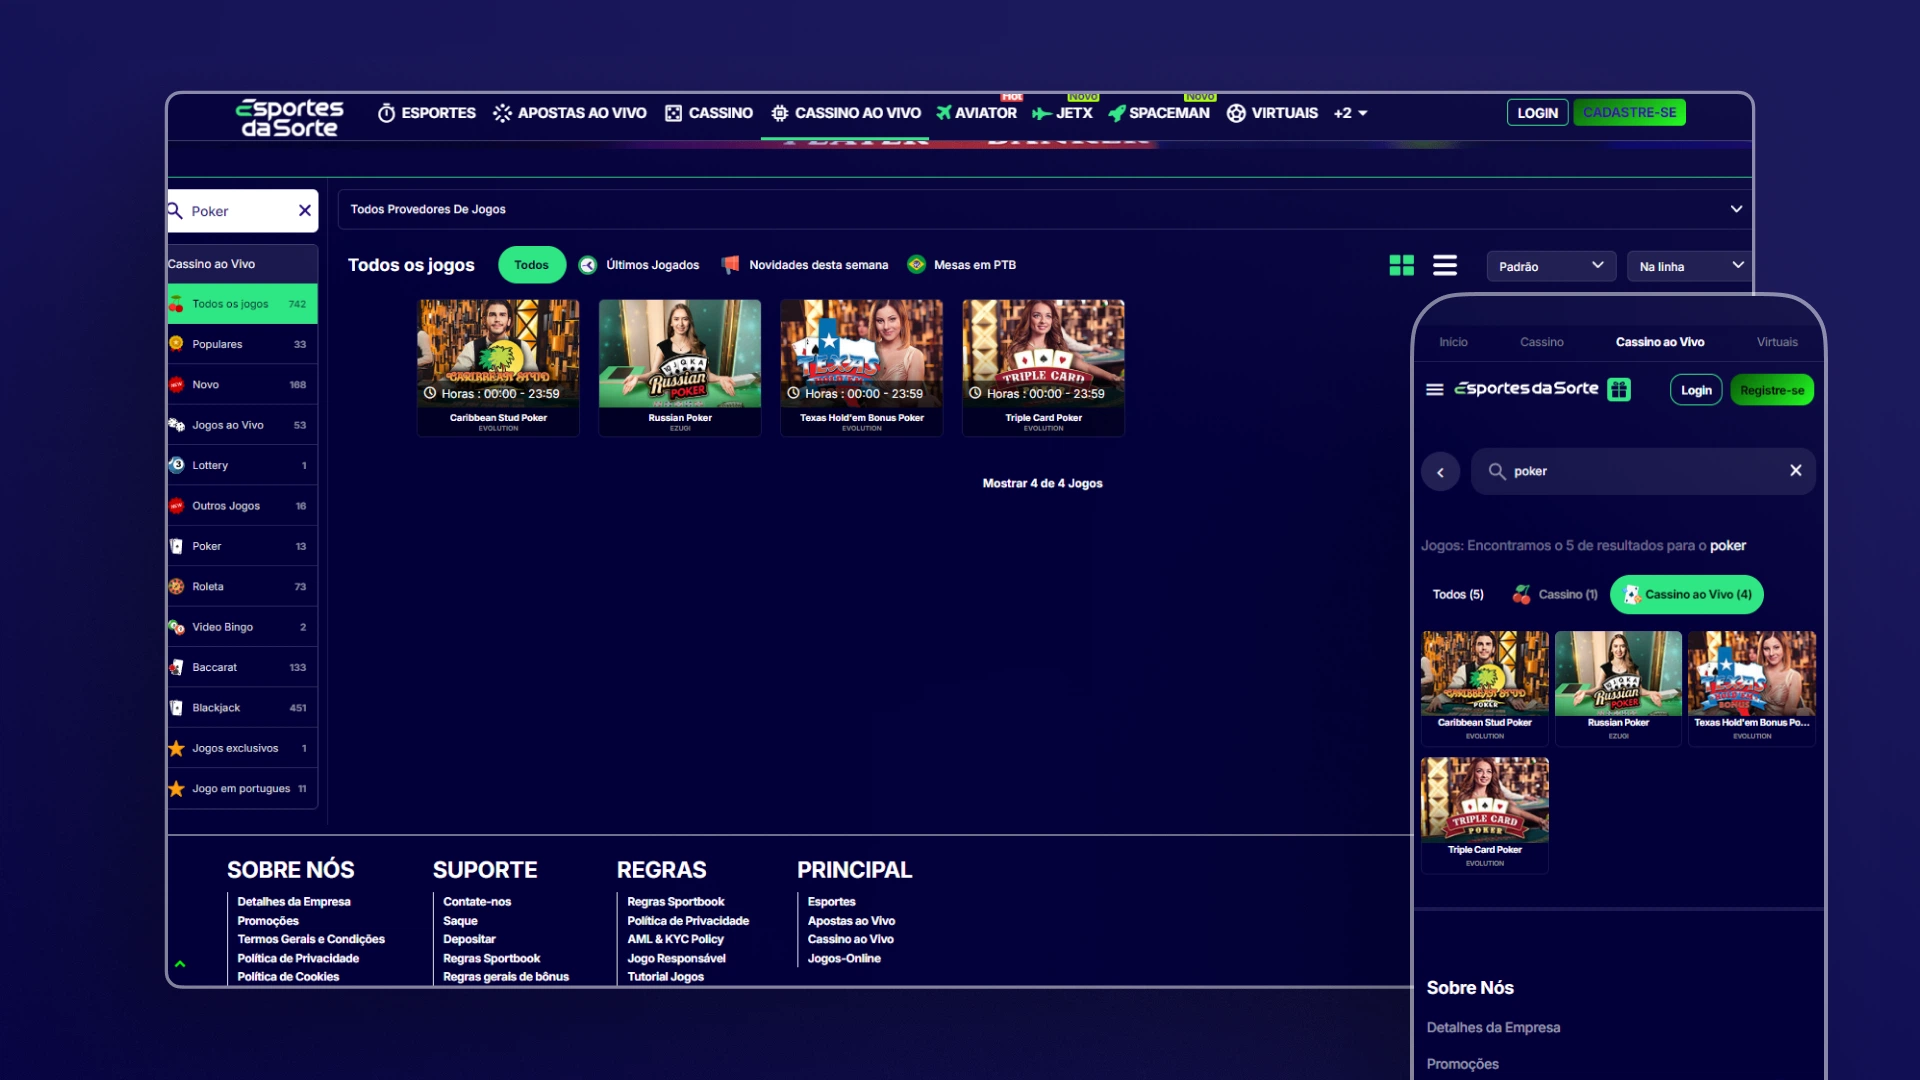Expand the +2 more menu

[1350, 113]
